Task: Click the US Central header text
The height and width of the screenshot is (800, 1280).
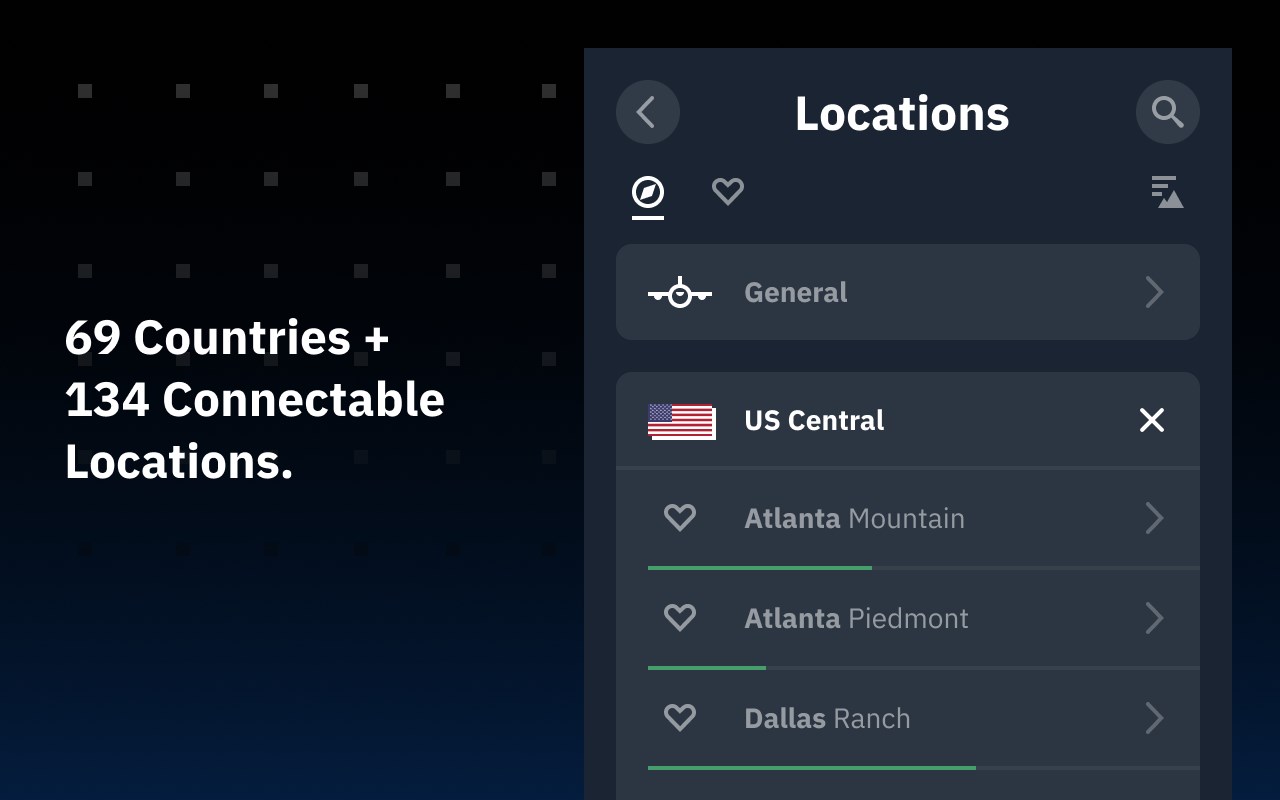Action: (814, 420)
